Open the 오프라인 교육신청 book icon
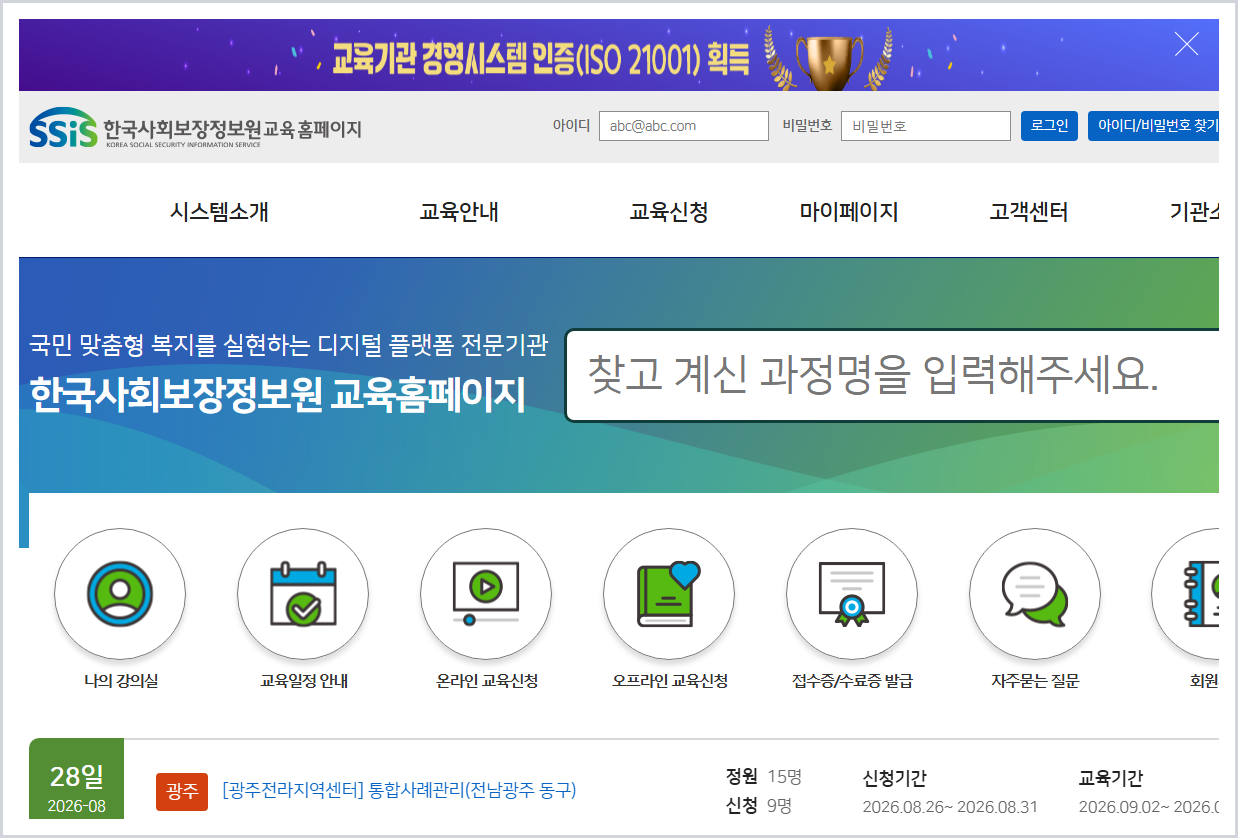 click(669, 594)
